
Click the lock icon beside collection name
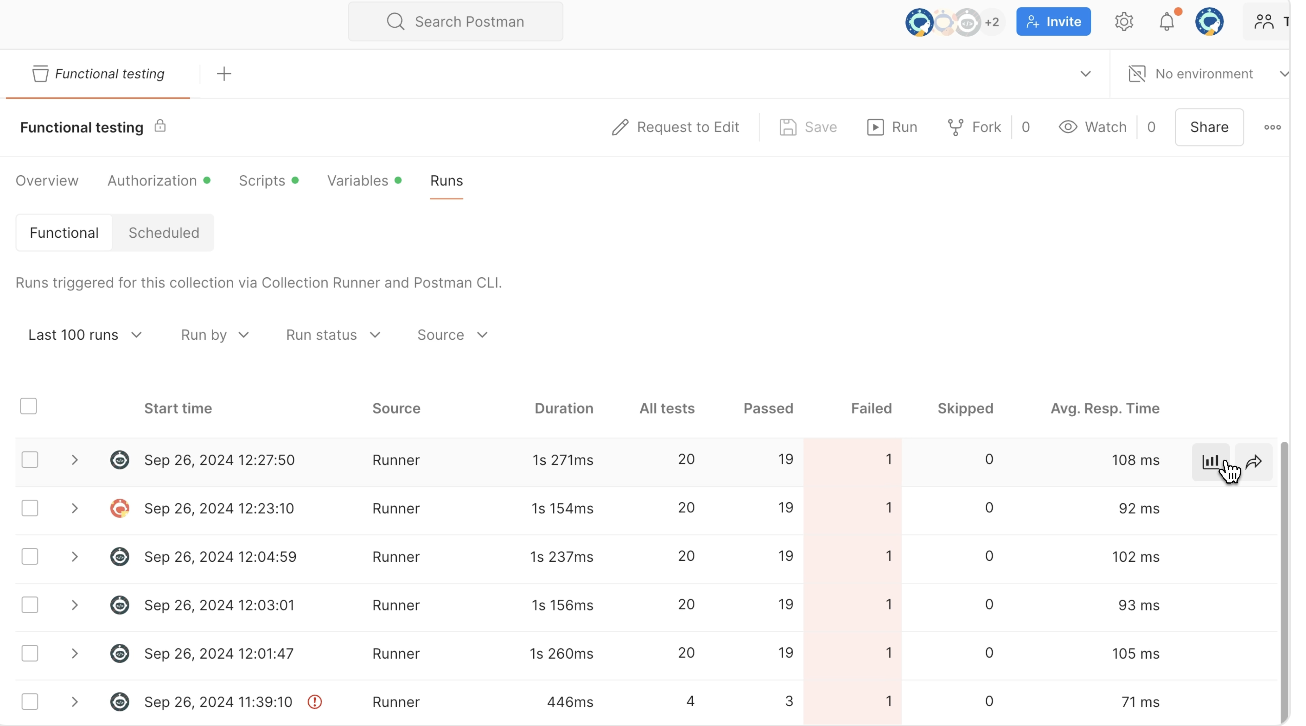(160, 127)
